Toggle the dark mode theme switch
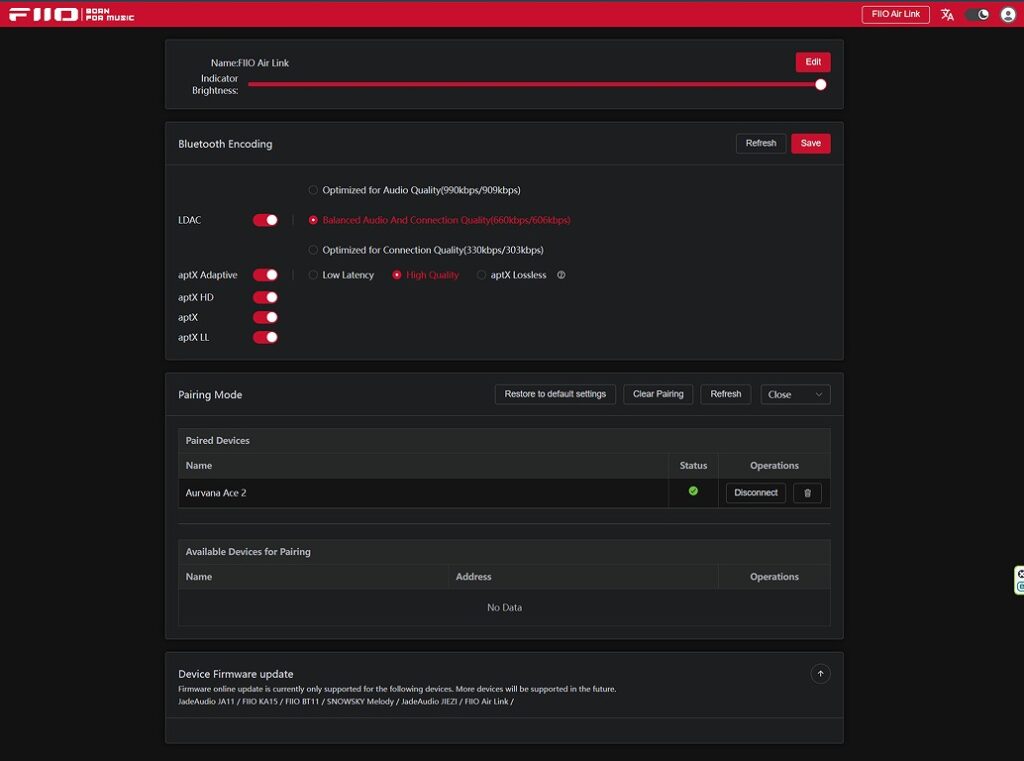This screenshot has height=761, width=1024. pyautogui.click(x=977, y=14)
